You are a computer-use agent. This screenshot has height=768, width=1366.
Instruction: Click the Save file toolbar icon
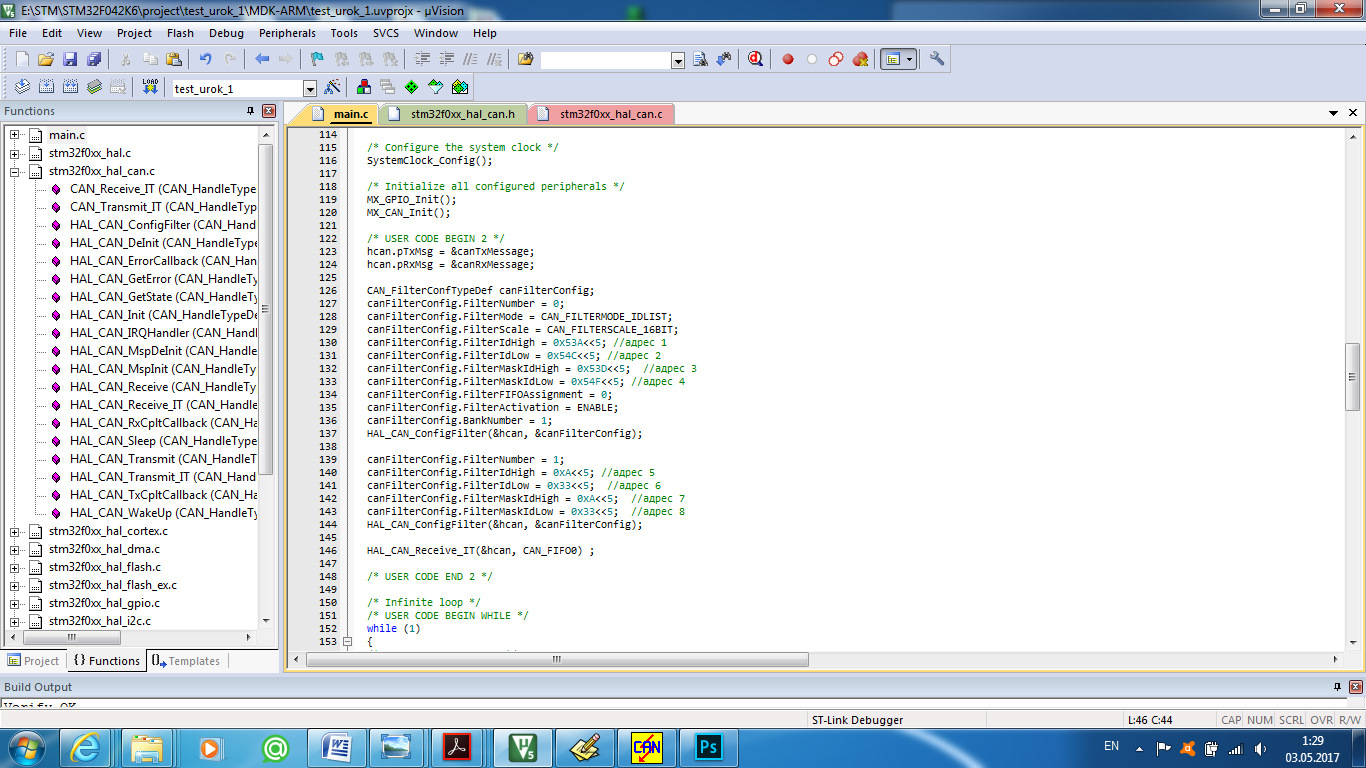coord(70,59)
